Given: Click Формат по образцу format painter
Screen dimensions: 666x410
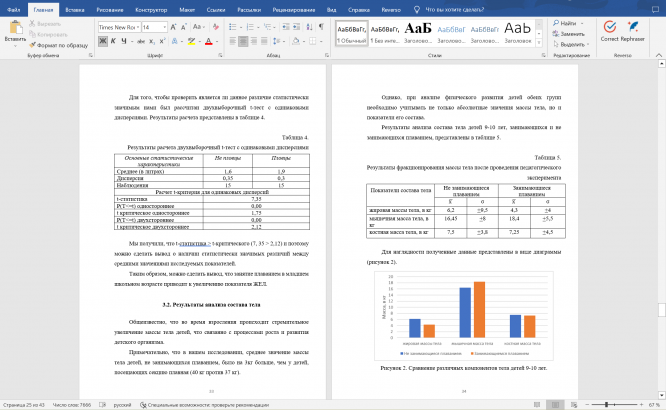Looking at the screenshot, I should [x=58, y=45].
